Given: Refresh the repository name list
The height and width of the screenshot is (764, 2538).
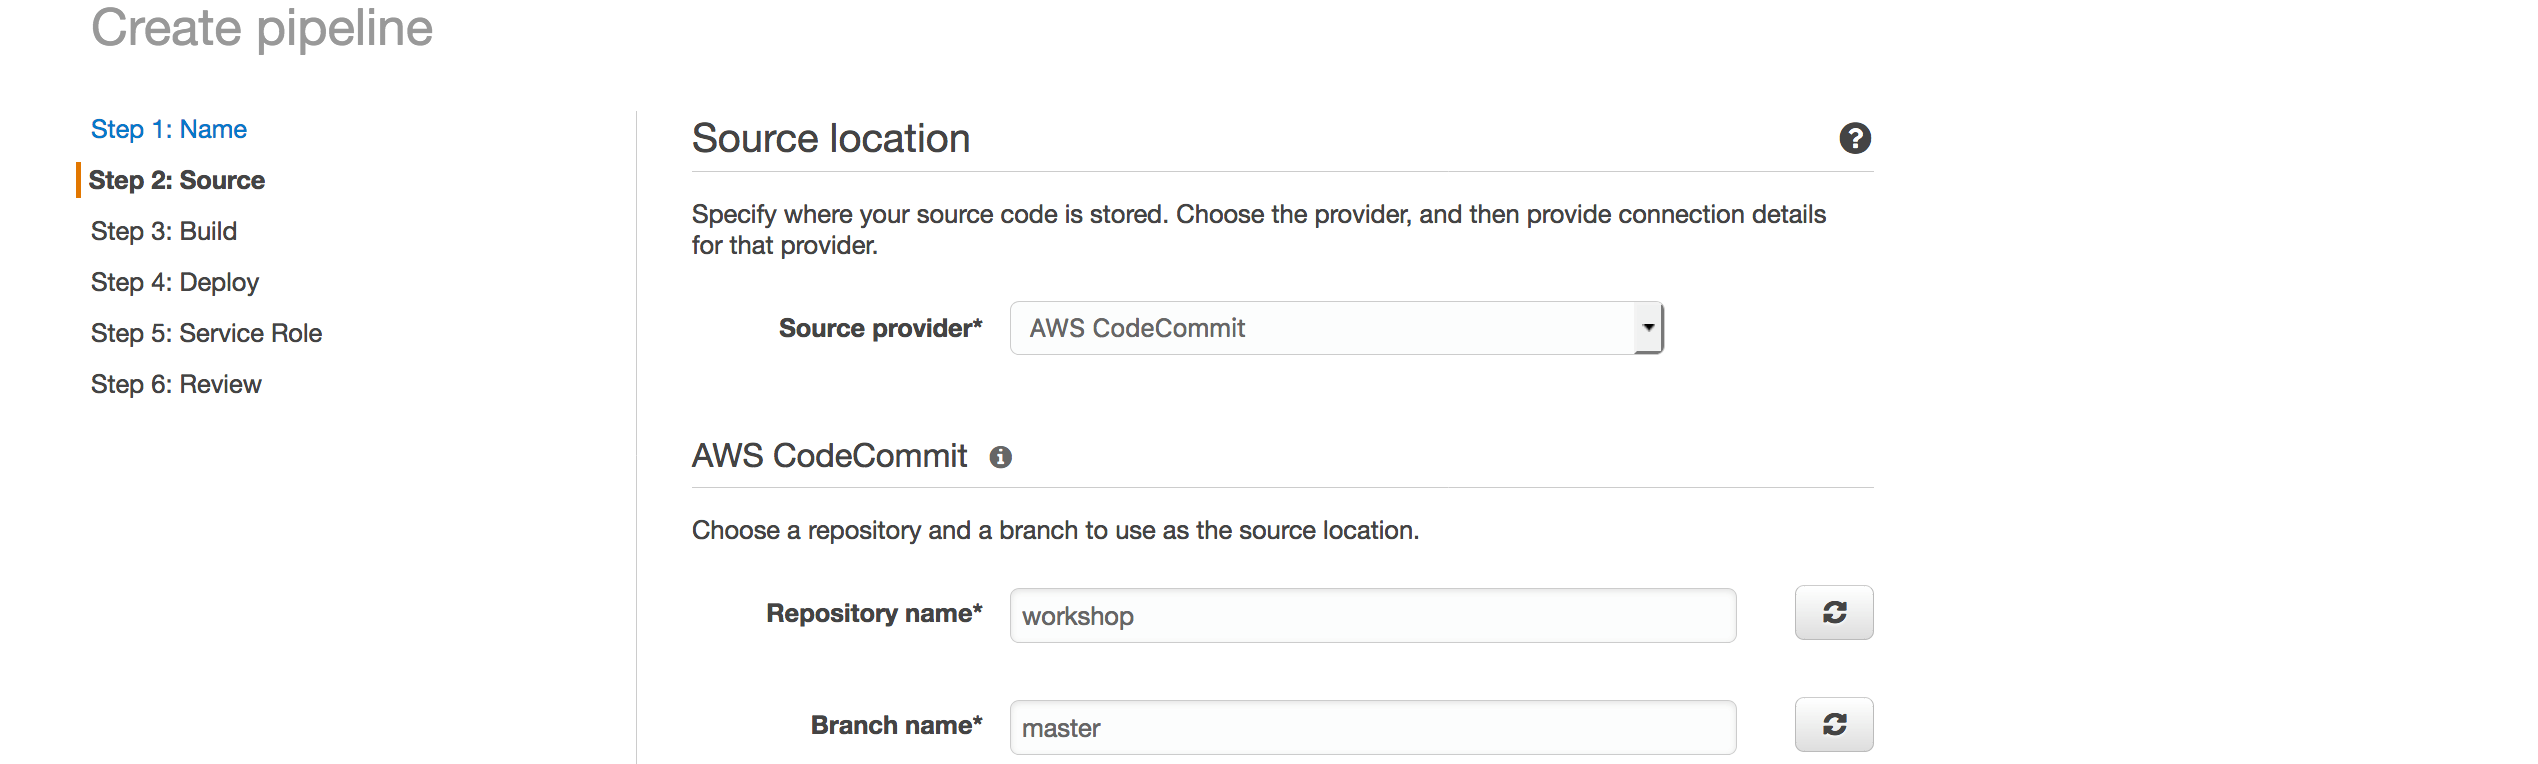Looking at the screenshot, I should (x=1833, y=612).
